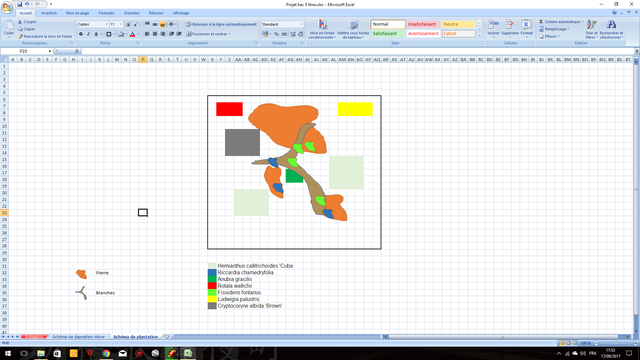This screenshot has height=360, width=640.
Task: Open Mise en forme conditionnelle
Action: [322, 29]
